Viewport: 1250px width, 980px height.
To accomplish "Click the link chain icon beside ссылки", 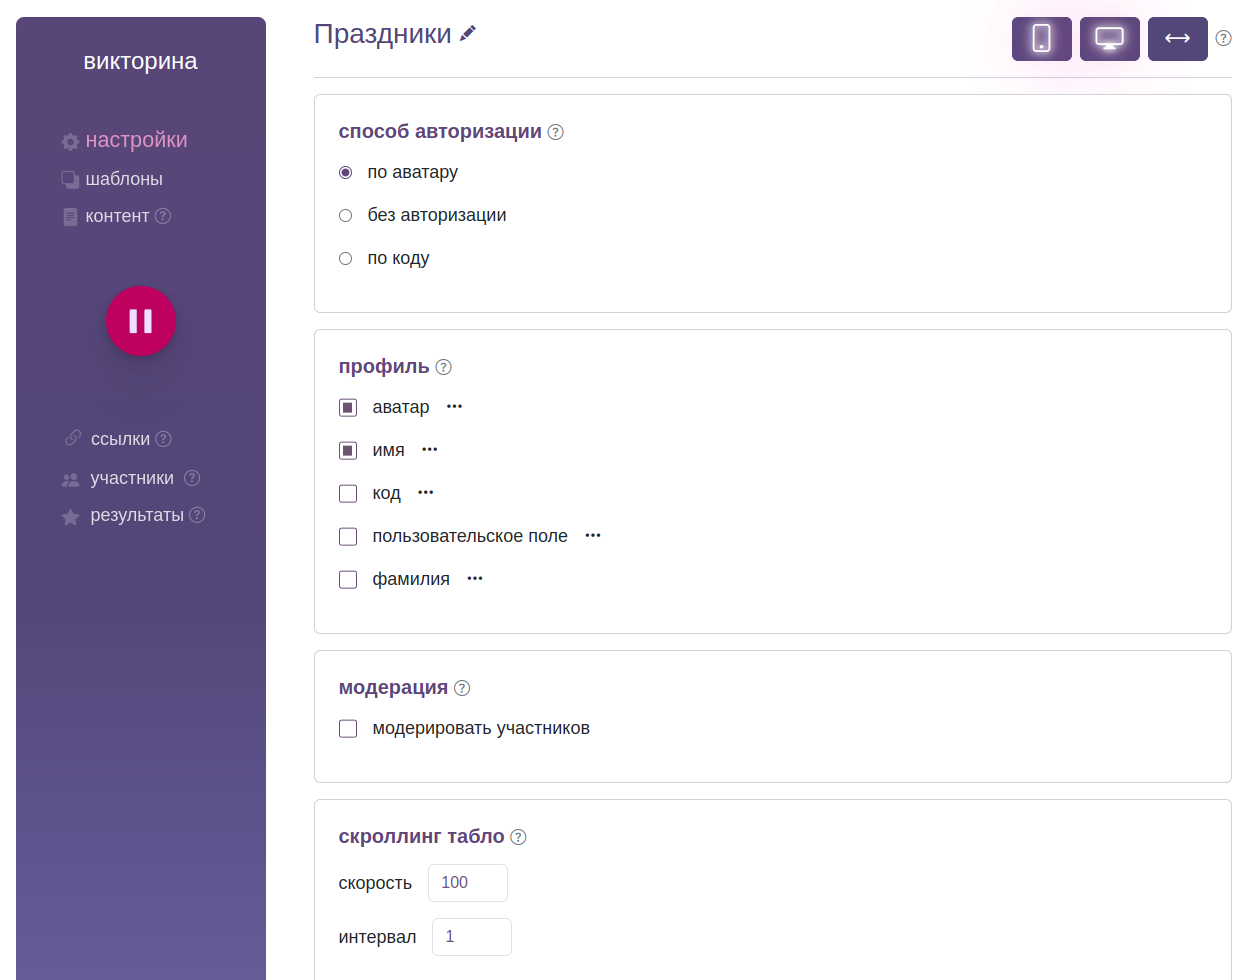I will 73,438.
